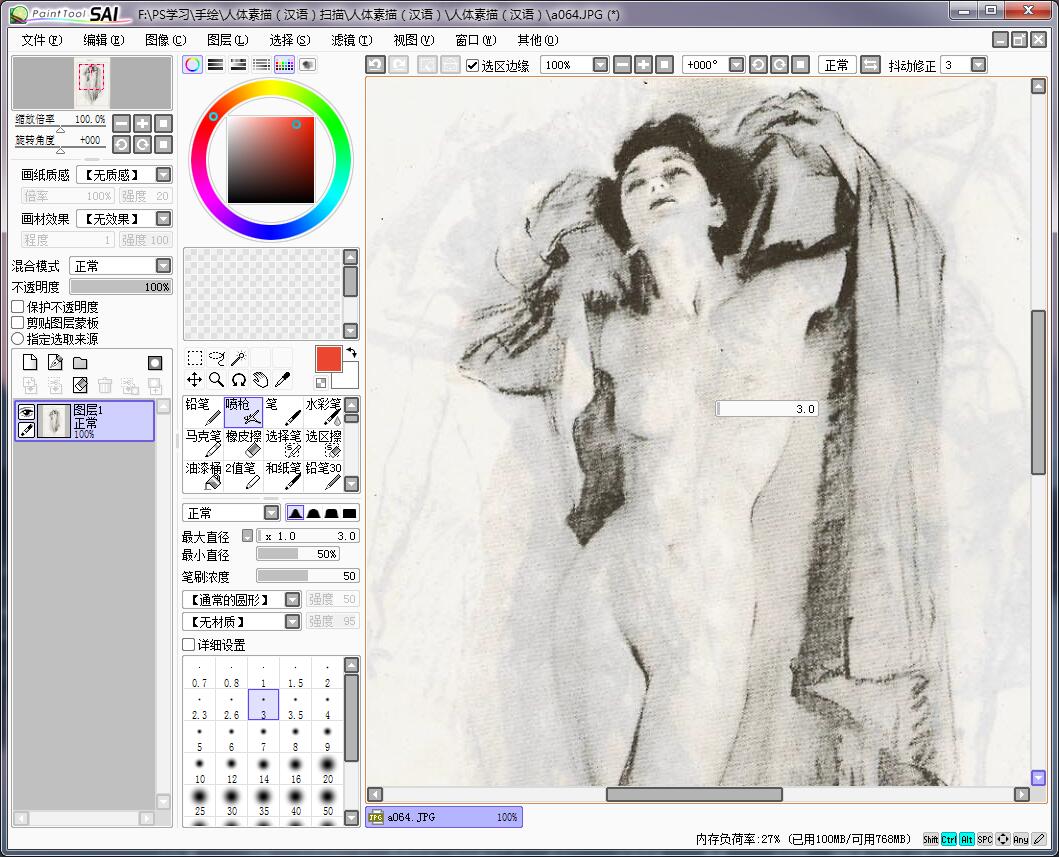Choose the 喷枪 airbrush tool
The image size is (1059, 857).
[x=243, y=411]
